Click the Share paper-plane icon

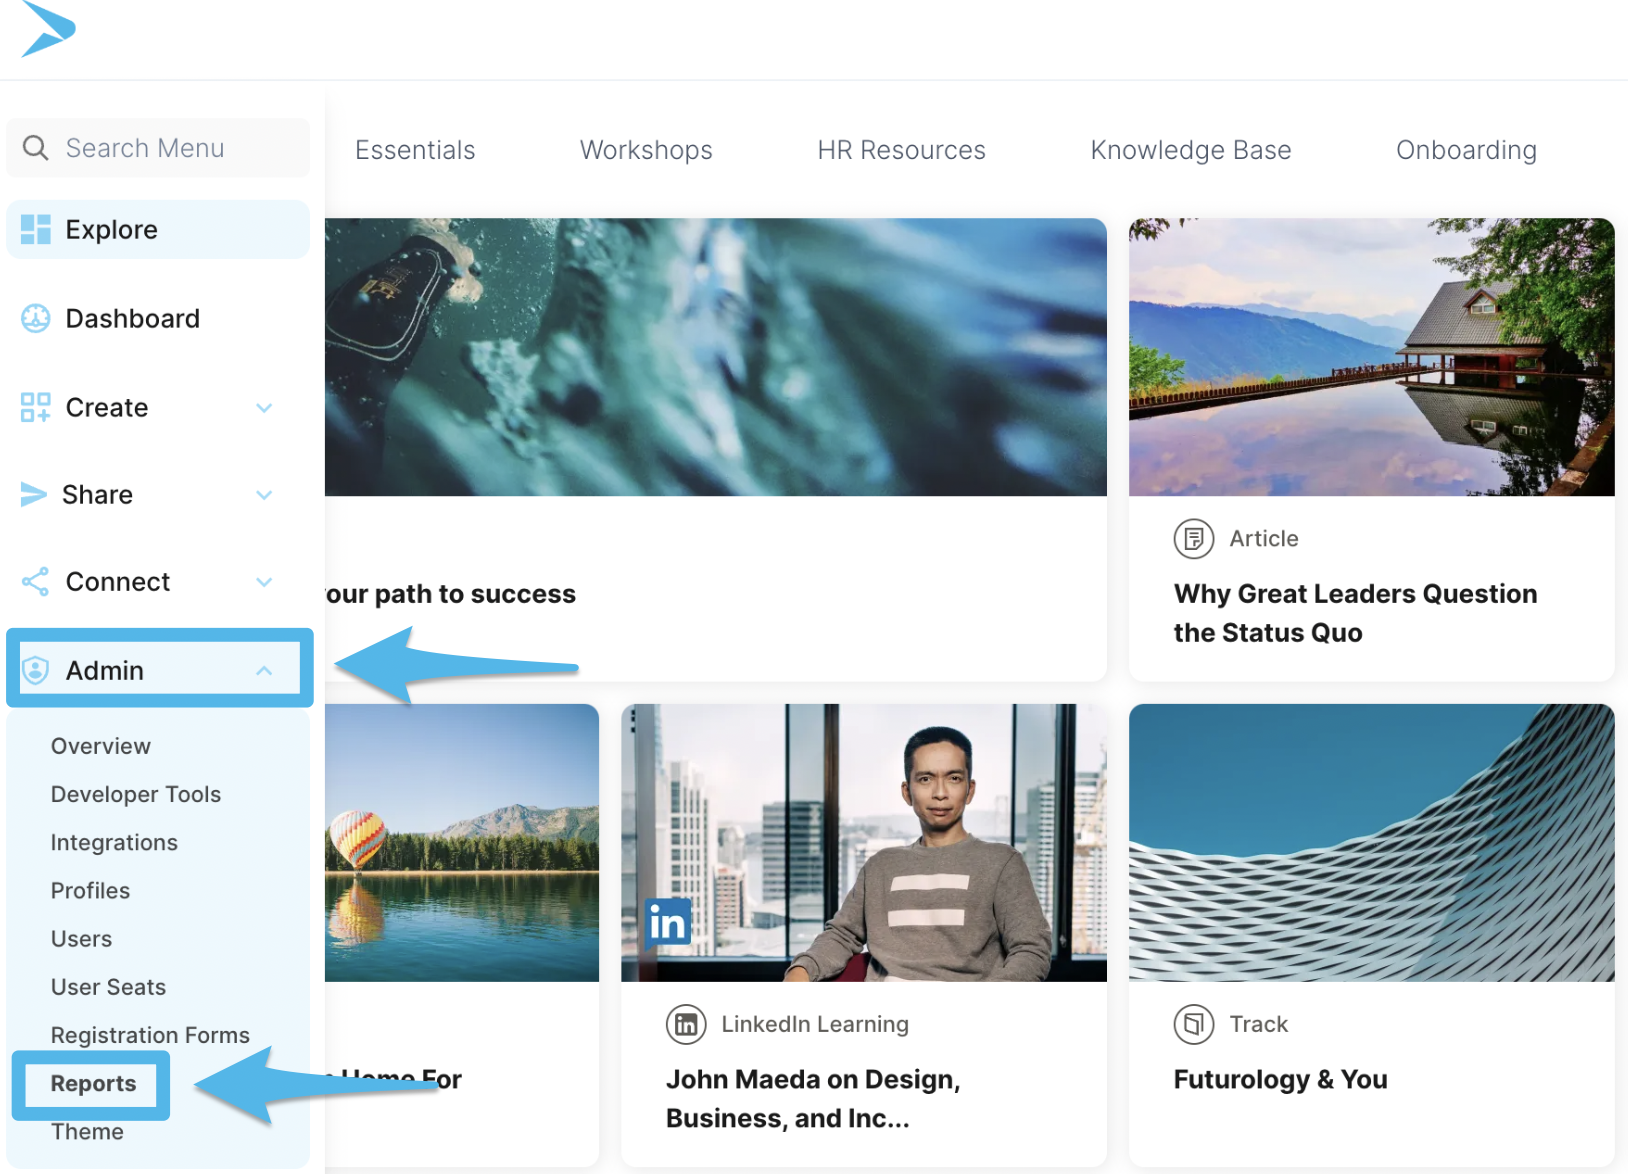34,494
